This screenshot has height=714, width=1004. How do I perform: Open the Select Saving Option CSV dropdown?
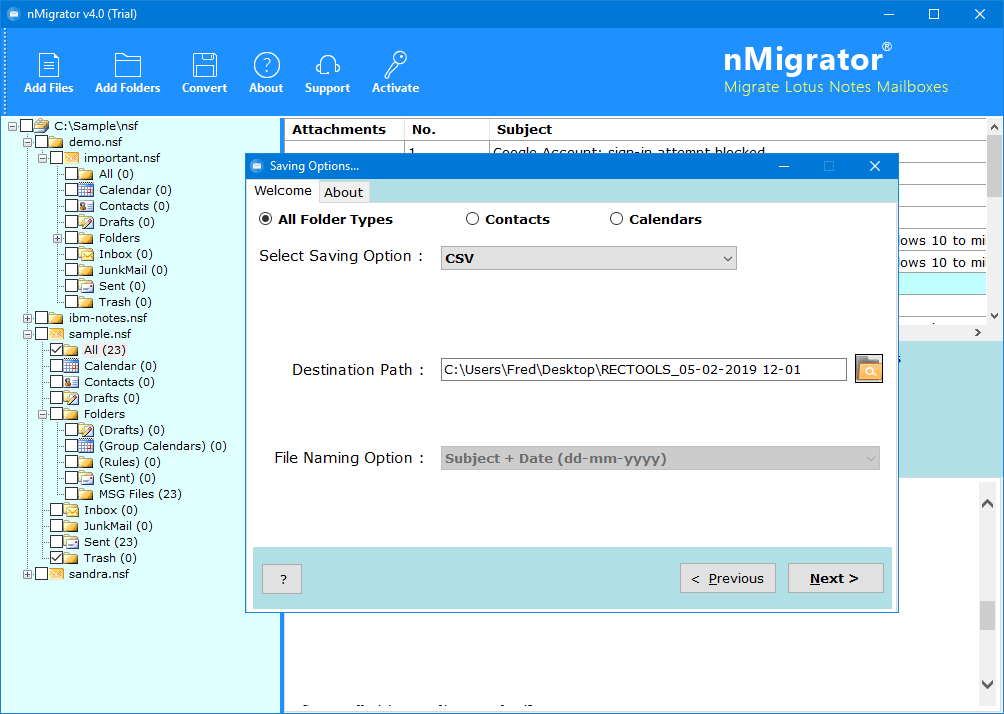point(588,258)
